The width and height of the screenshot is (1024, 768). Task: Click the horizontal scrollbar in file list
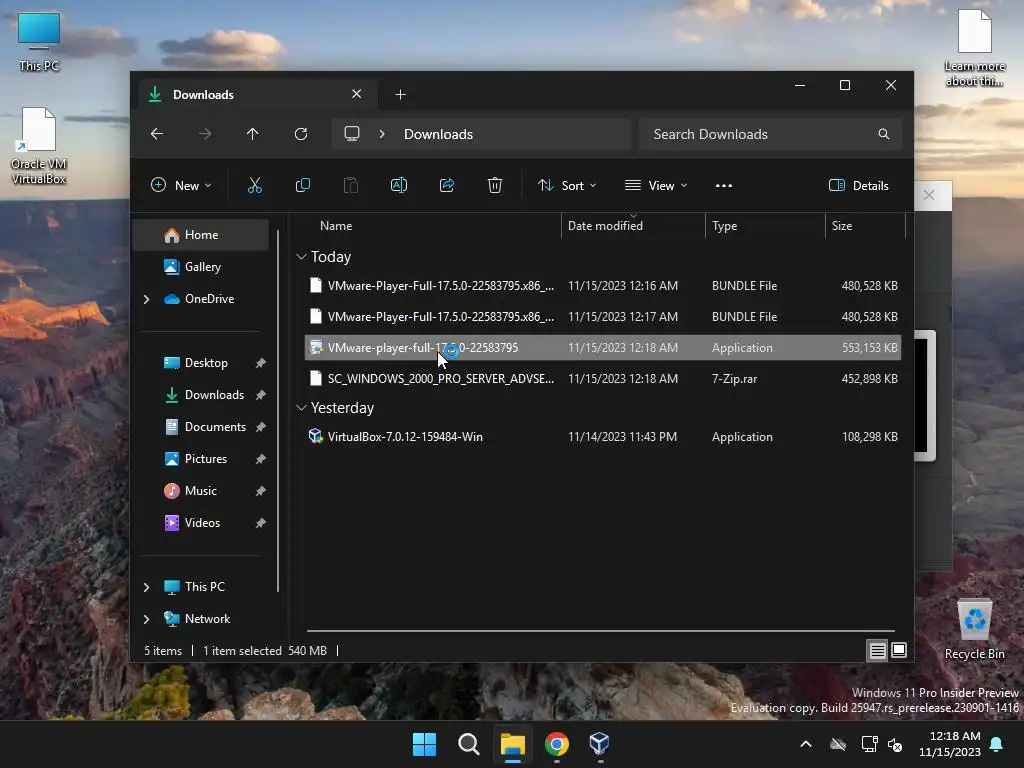(x=601, y=631)
